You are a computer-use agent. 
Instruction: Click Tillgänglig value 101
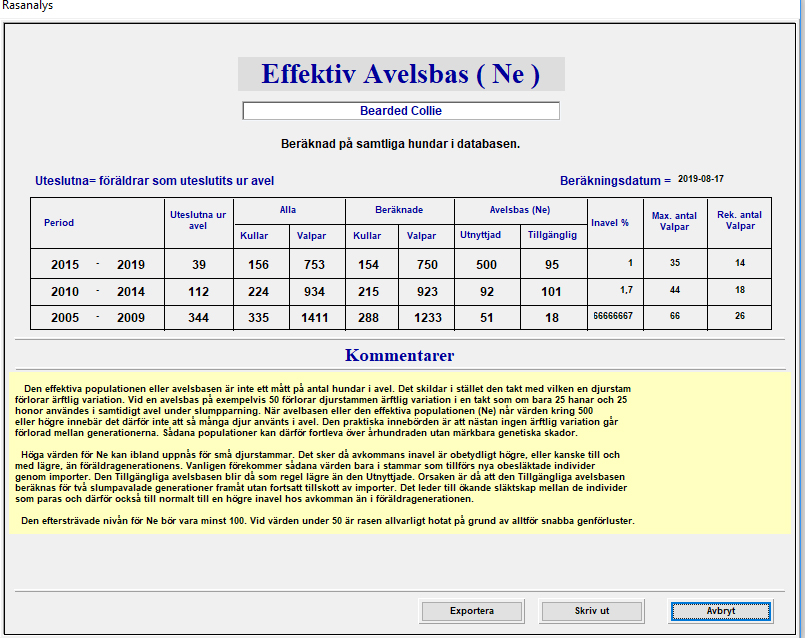(551, 292)
